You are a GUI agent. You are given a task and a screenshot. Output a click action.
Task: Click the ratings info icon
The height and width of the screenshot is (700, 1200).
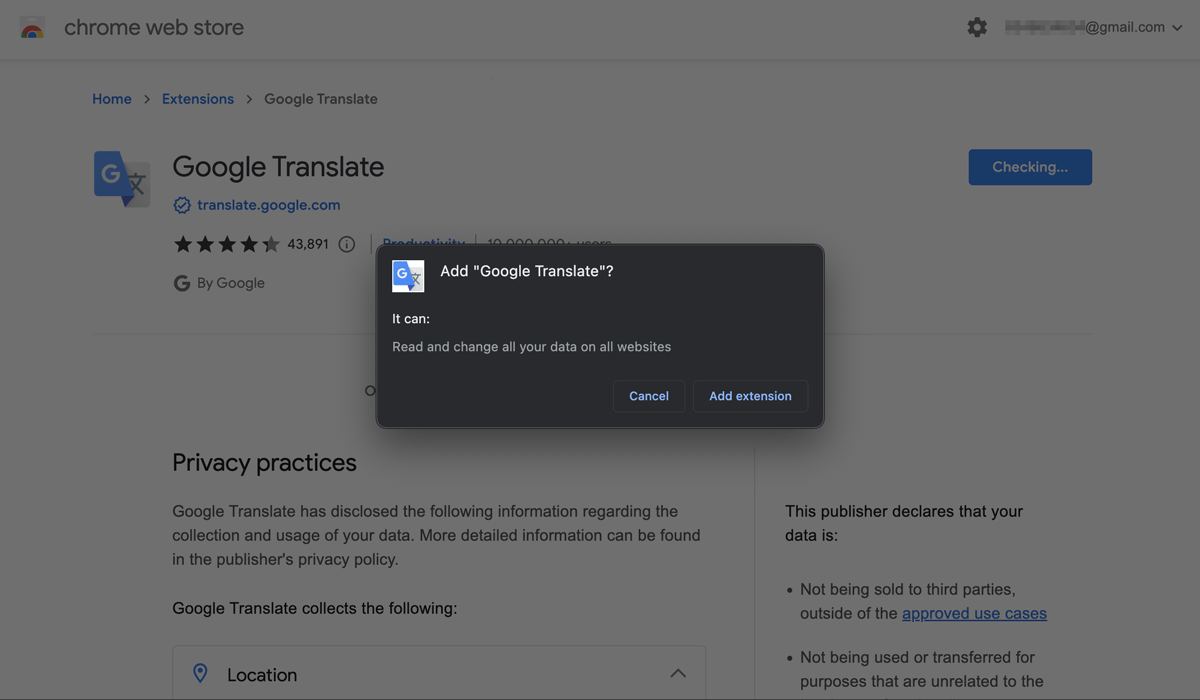tap(347, 244)
